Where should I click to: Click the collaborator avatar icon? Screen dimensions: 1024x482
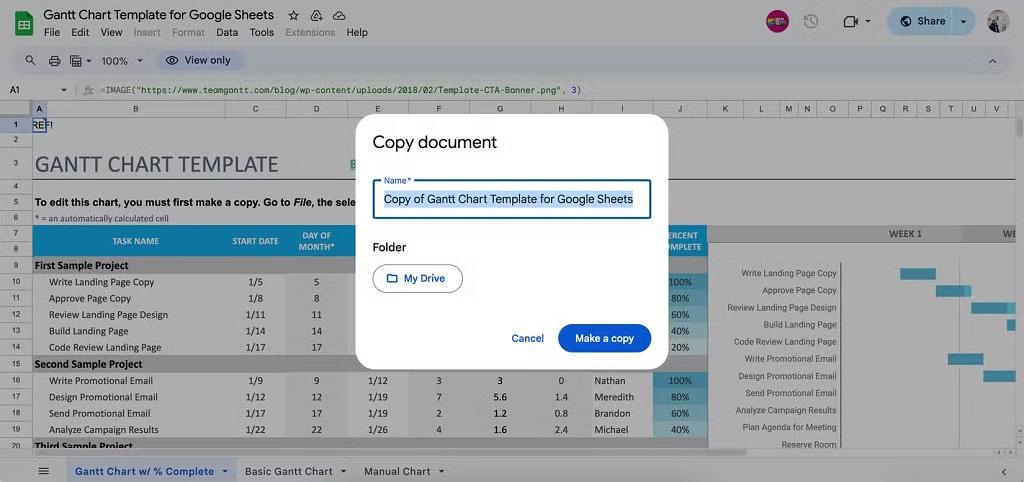[x=777, y=22]
